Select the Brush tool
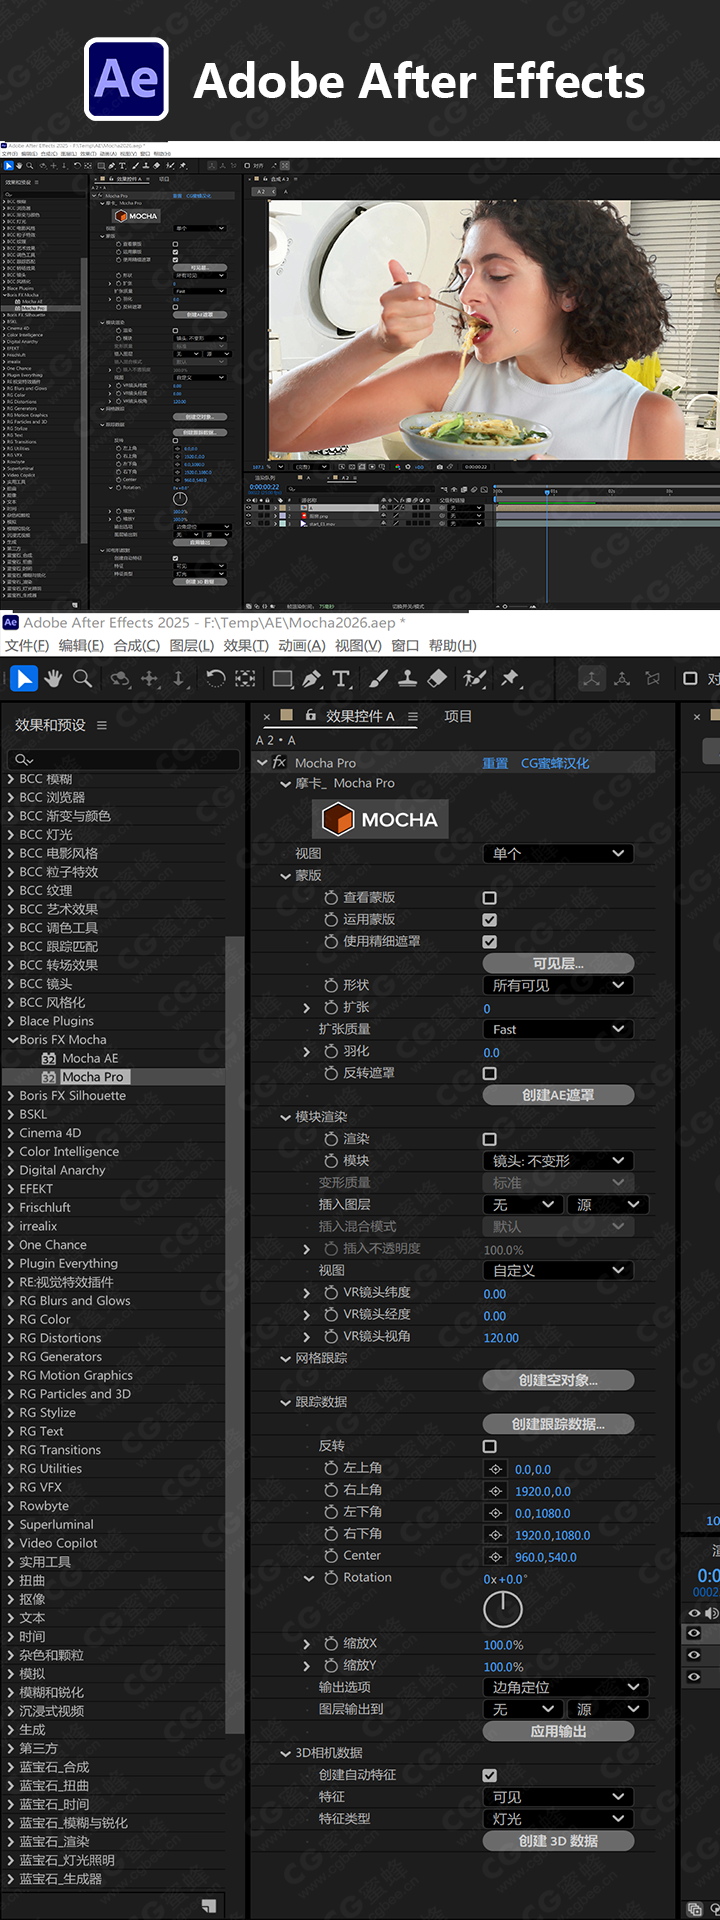The width and height of the screenshot is (720, 1920). (x=378, y=679)
